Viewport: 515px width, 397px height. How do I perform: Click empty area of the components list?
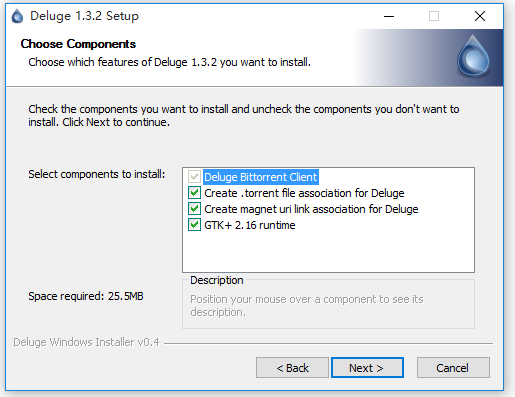tap(328, 252)
